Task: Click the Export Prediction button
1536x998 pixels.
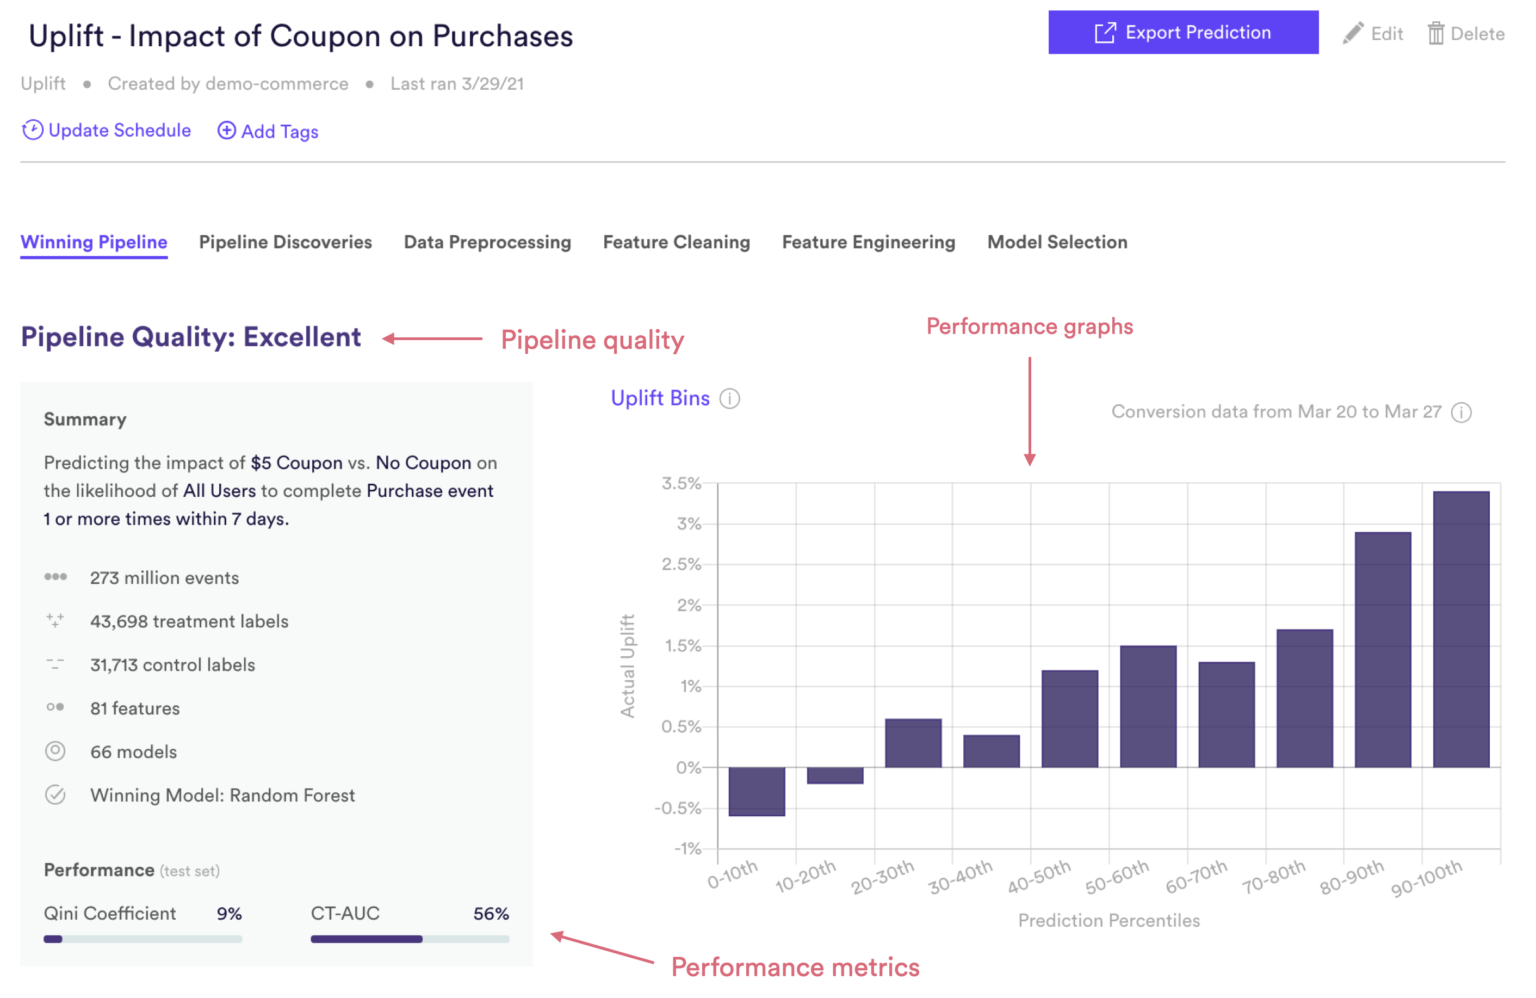Action: click(x=1182, y=33)
